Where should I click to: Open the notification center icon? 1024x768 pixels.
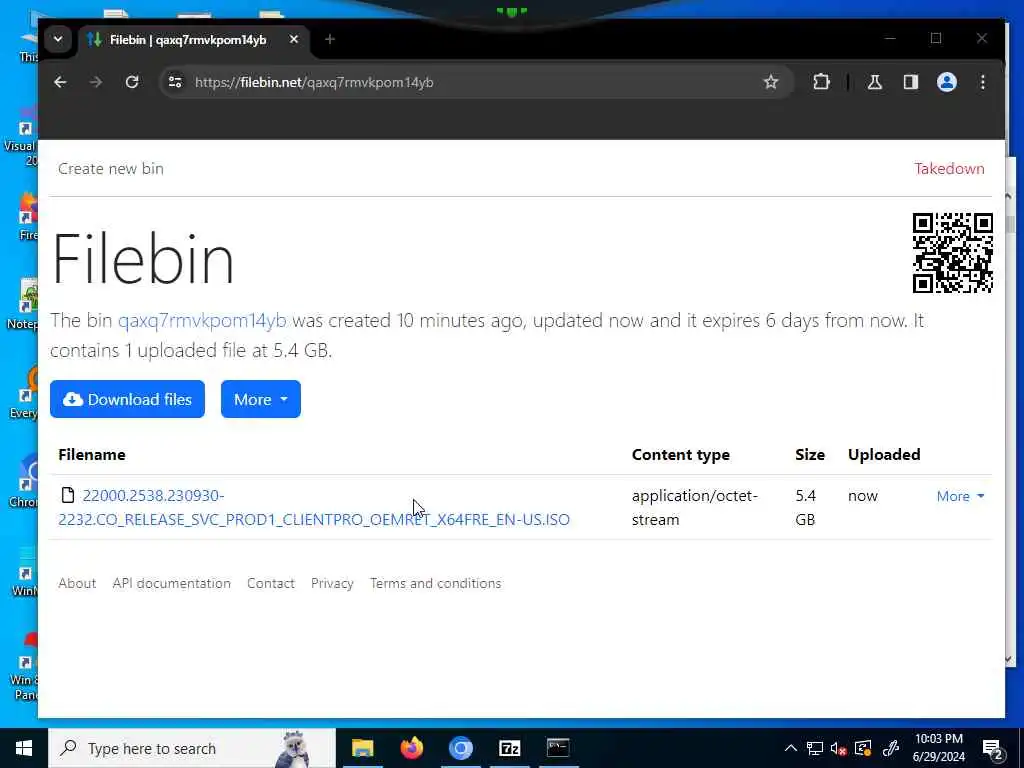[993, 748]
